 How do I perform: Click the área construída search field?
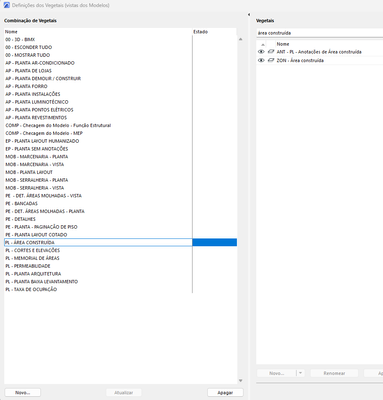pos(319,33)
